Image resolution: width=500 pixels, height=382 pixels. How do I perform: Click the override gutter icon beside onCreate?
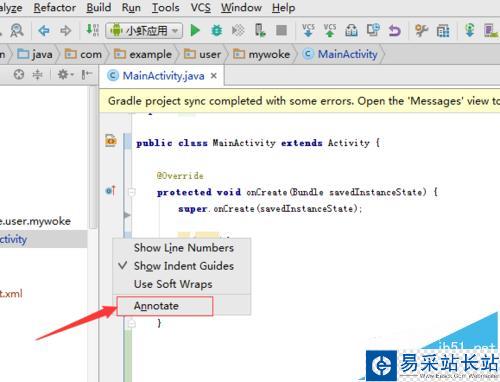tap(110, 191)
